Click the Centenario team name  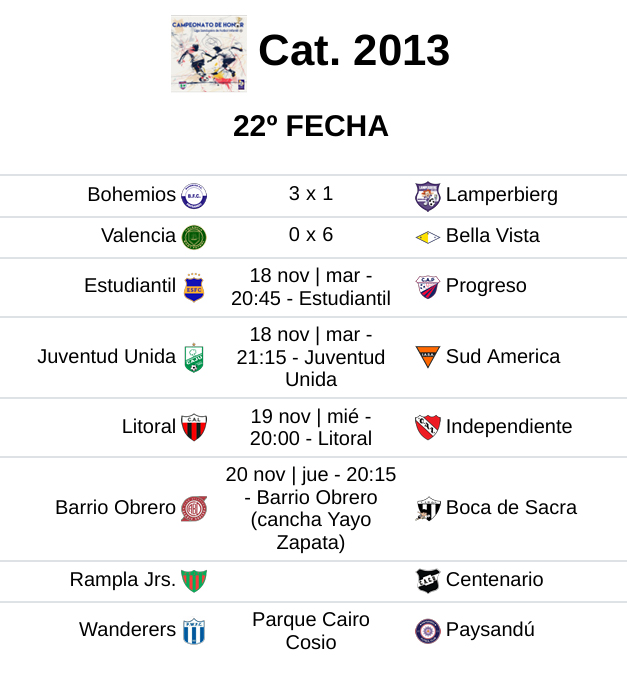coord(494,580)
